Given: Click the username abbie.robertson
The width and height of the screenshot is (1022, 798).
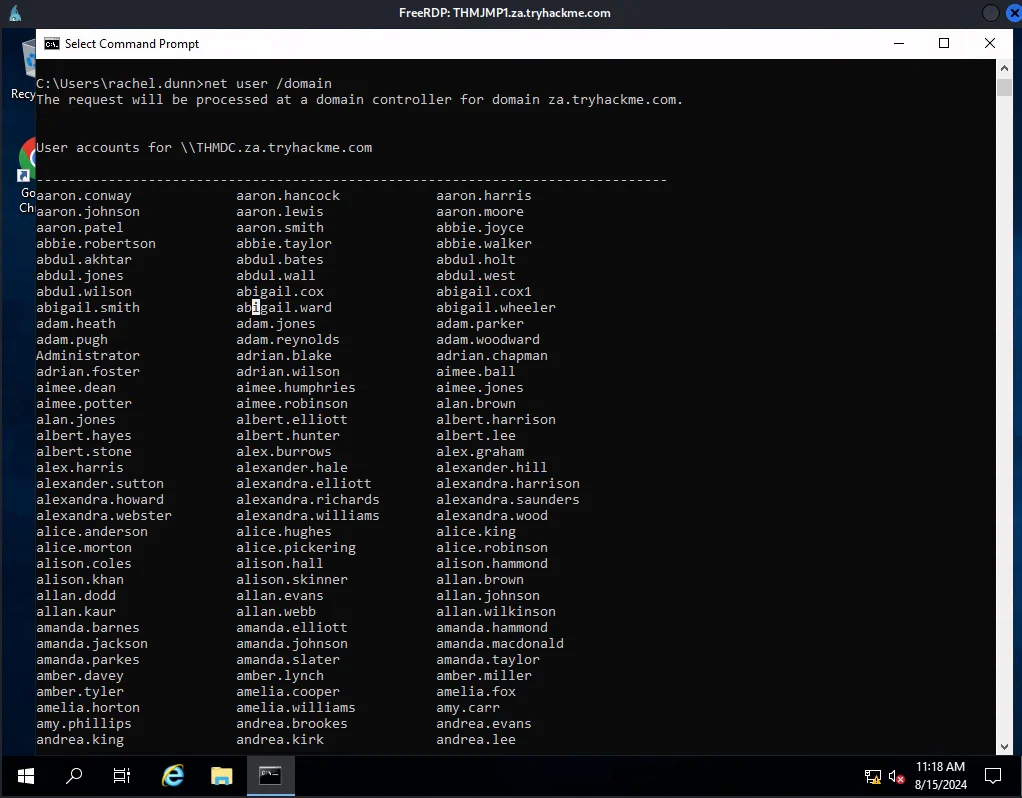Looking at the screenshot, I should coord(96,244).
